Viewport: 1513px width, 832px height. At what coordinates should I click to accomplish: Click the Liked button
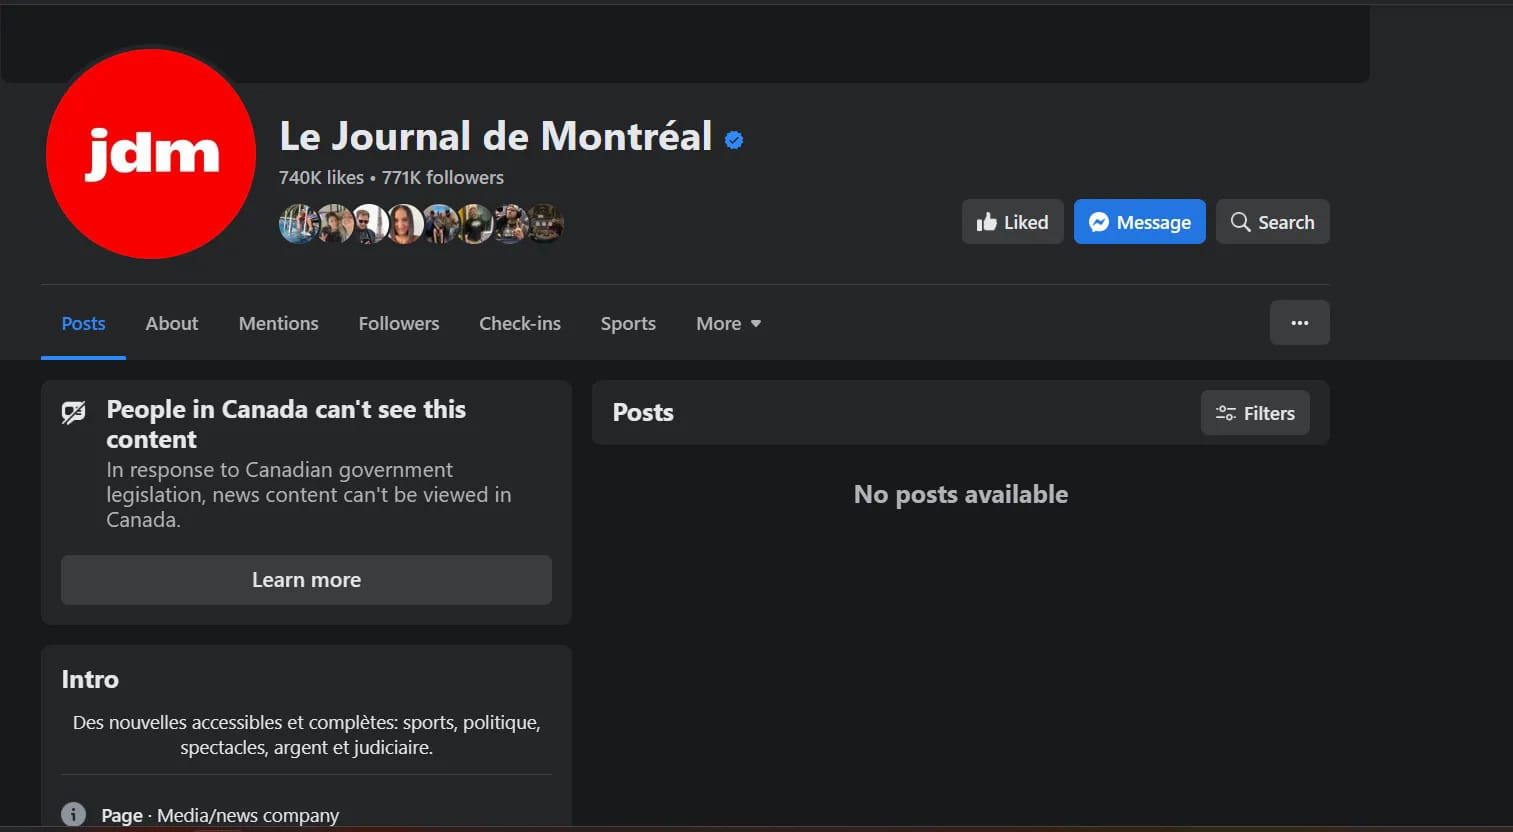(1012, 222)
